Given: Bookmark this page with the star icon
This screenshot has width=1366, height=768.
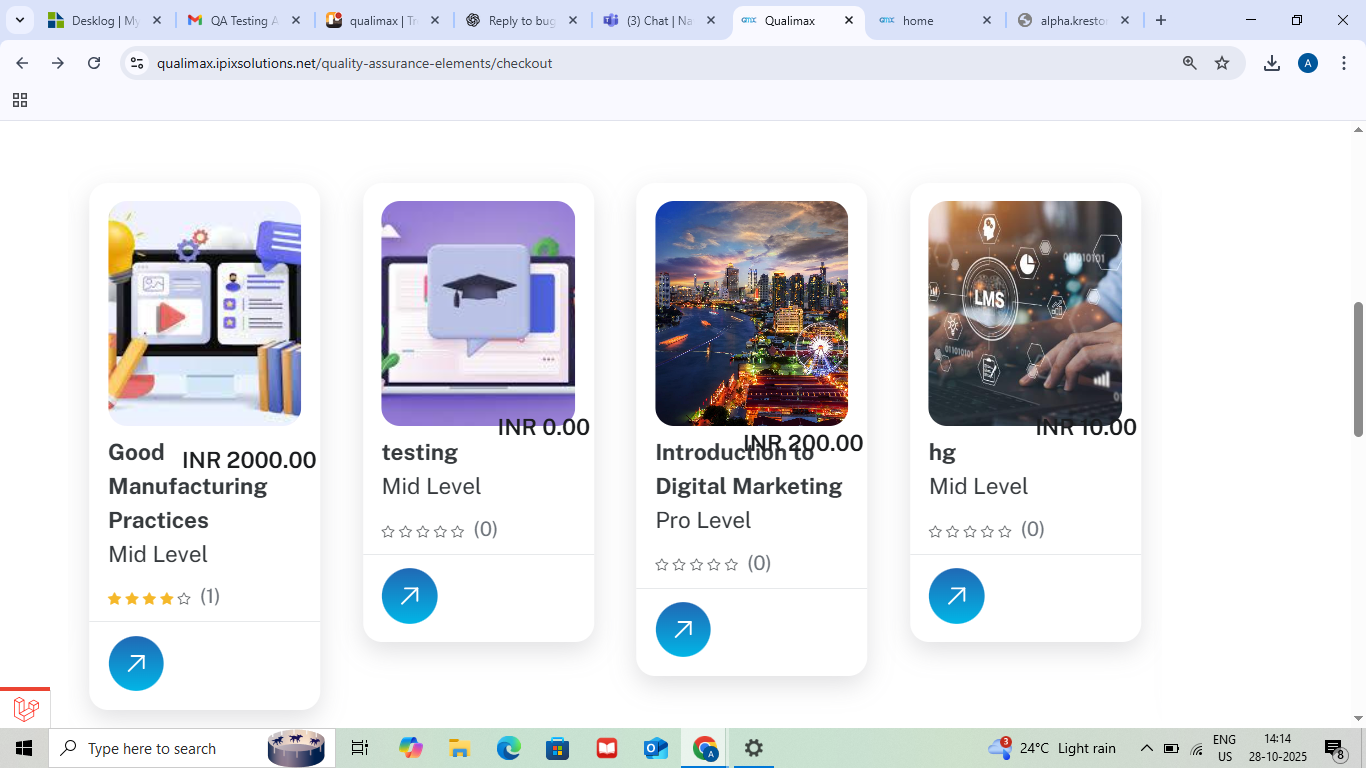Looking at the screenshot, I should point(1222,63).
